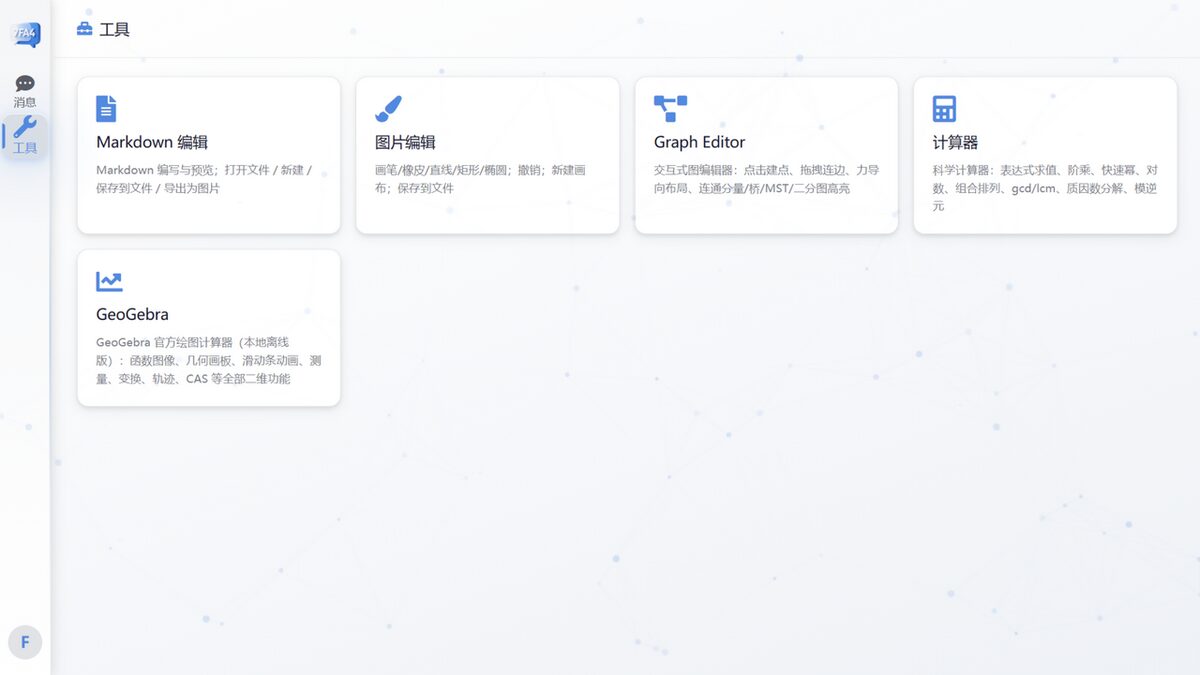Launch Graph Editor via its title
Viewport: 1200px width, 675px height.
[x=699, y=142]
